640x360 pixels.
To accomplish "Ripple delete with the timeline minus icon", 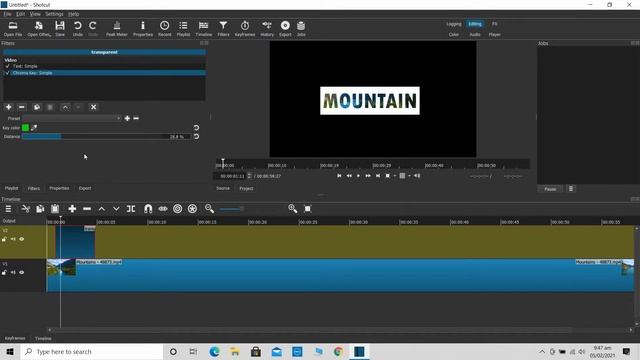I will click(x=87, y=209).
